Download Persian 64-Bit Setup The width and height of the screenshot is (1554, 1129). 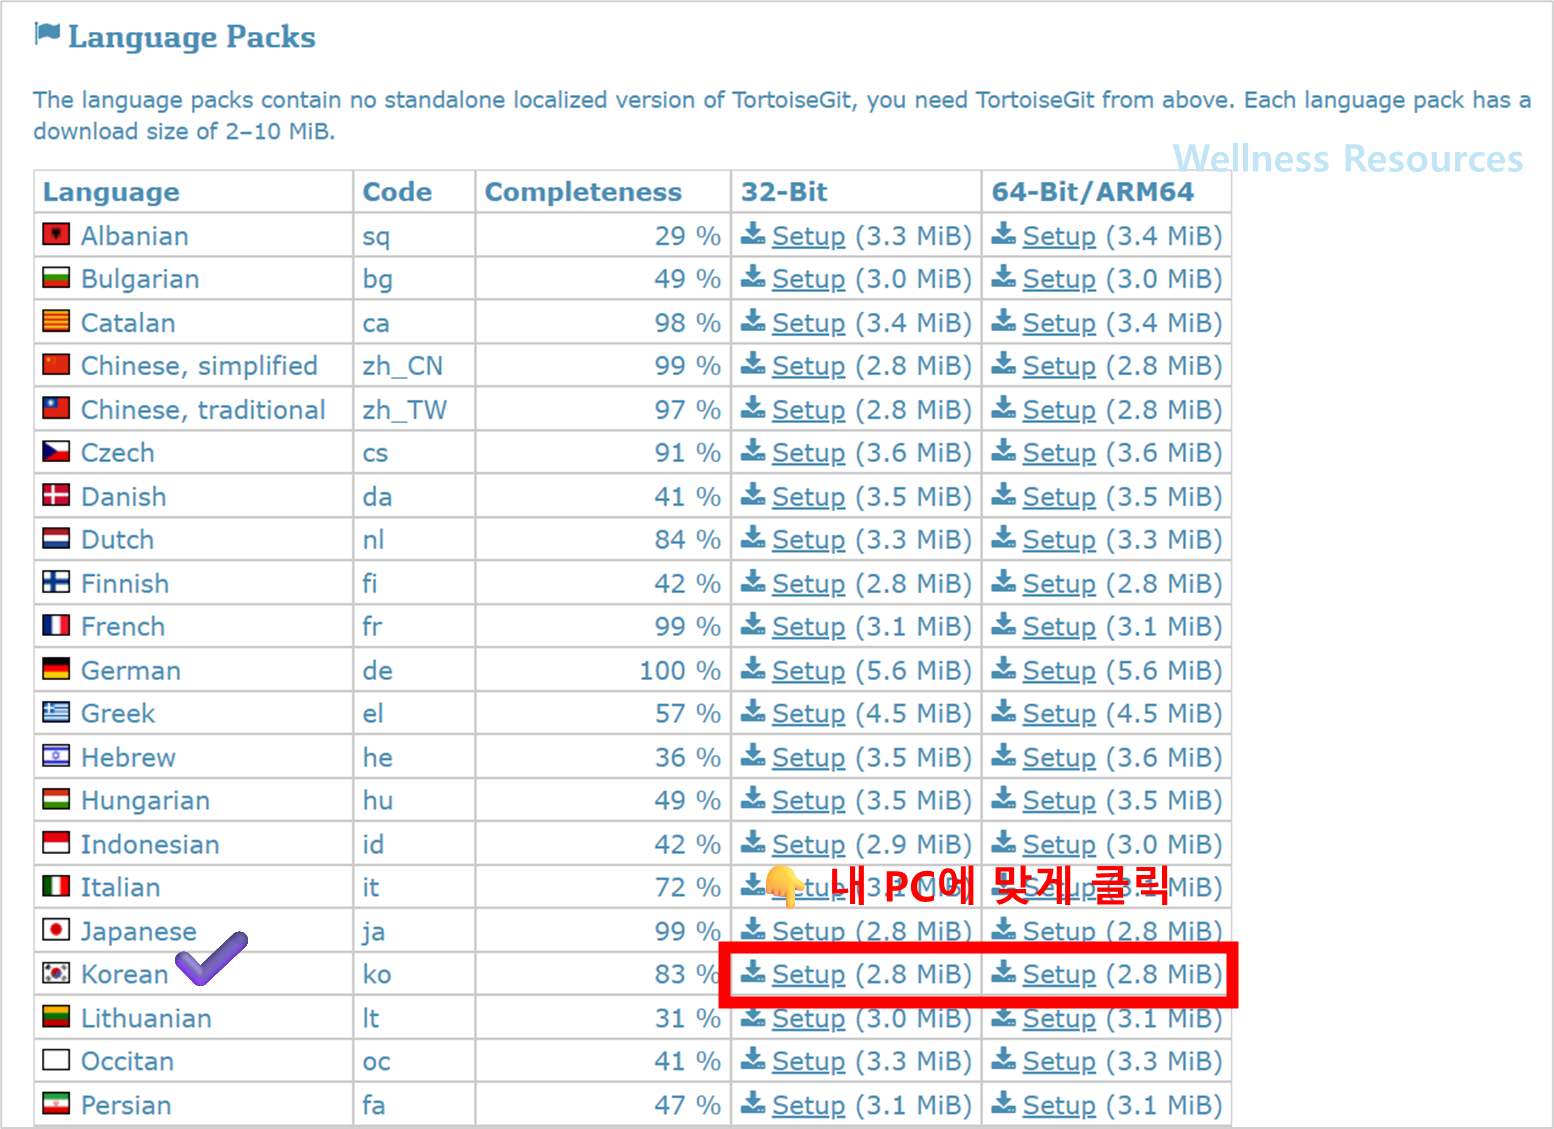pyautogui.click(x=1059, y=1106)
